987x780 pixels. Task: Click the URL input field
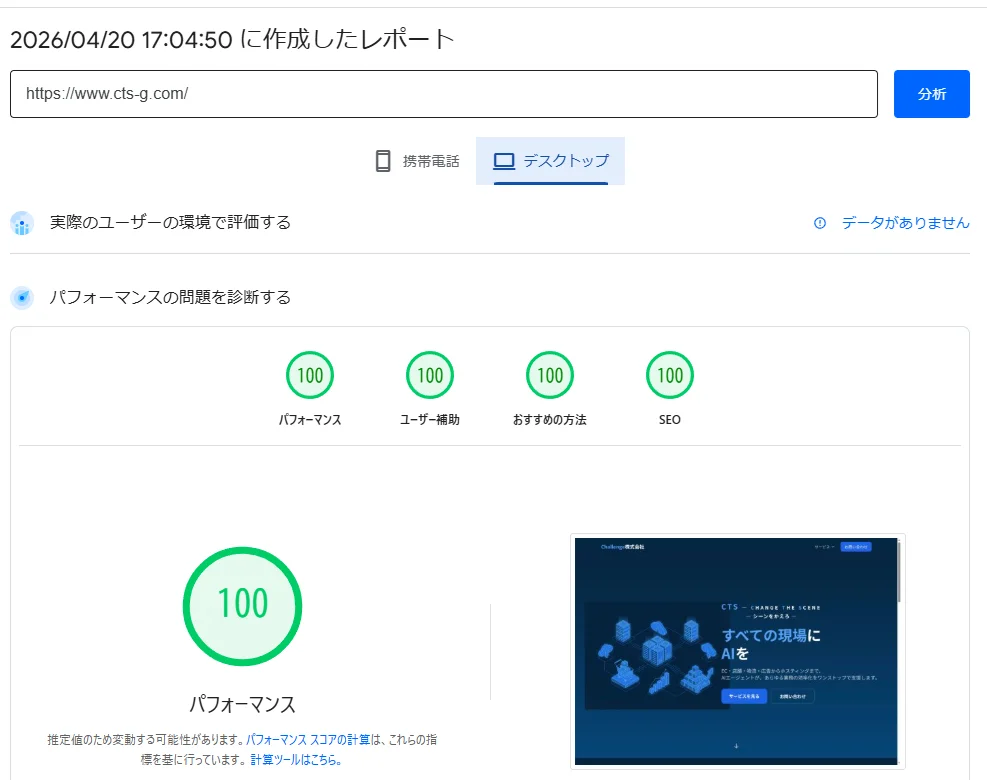[443, 93]
